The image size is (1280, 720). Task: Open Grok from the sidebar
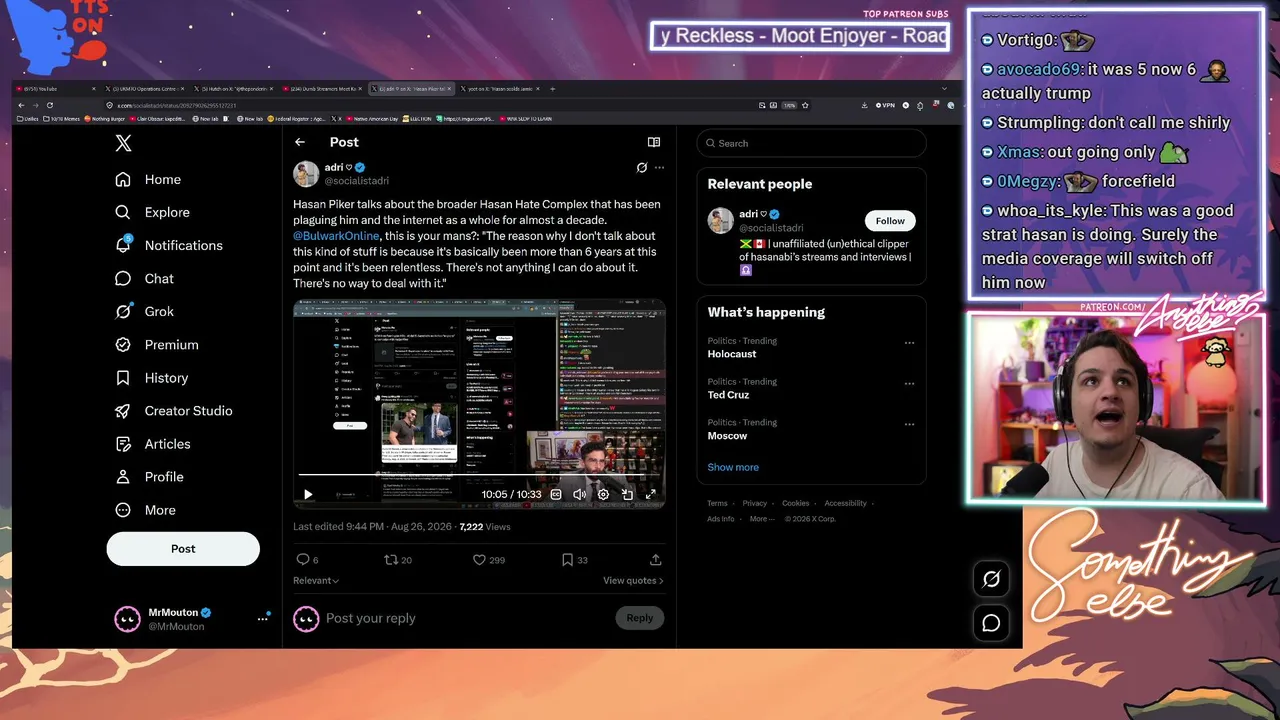tap(144, 311)
